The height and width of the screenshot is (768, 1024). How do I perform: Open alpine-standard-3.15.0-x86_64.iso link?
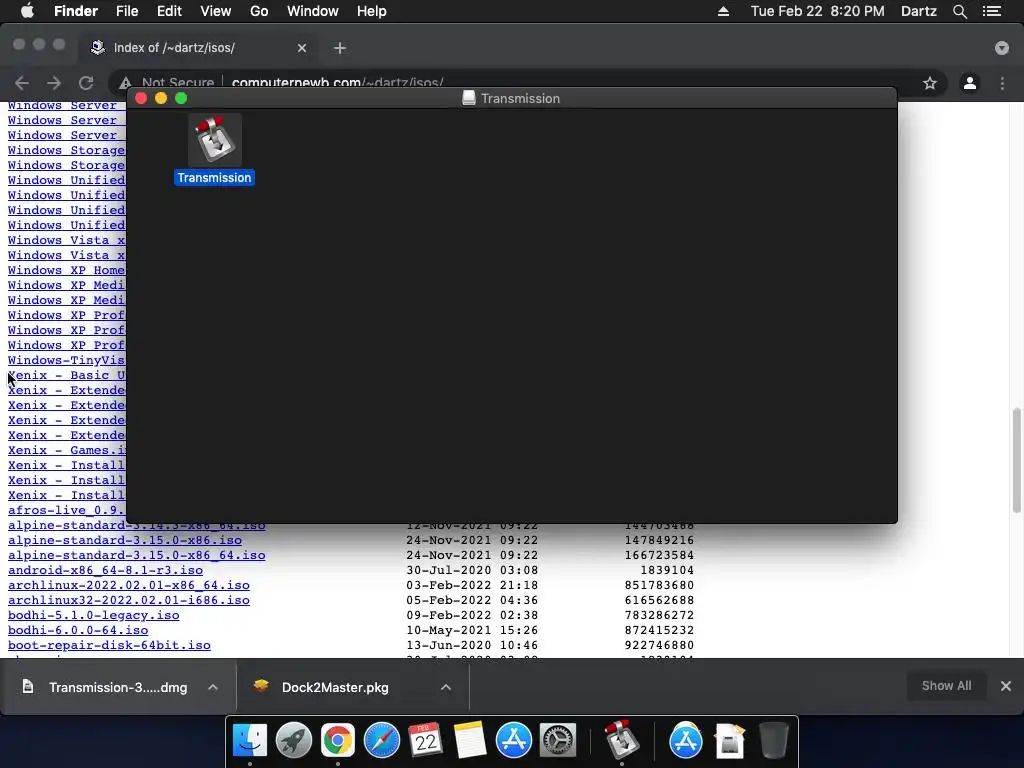pyautogui.click(x=136, y=556)
